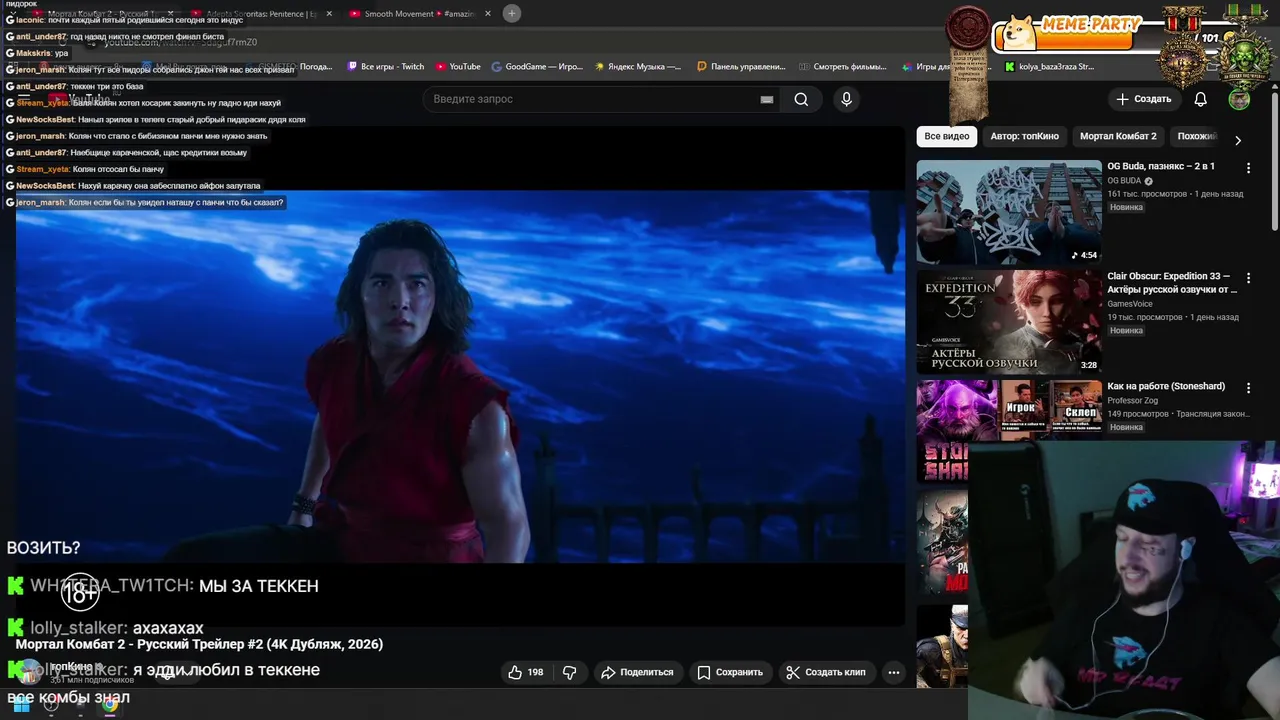Dislike the video with thumbs down
The width and height of the screenshot is (1280, 720).
[570, 672]
